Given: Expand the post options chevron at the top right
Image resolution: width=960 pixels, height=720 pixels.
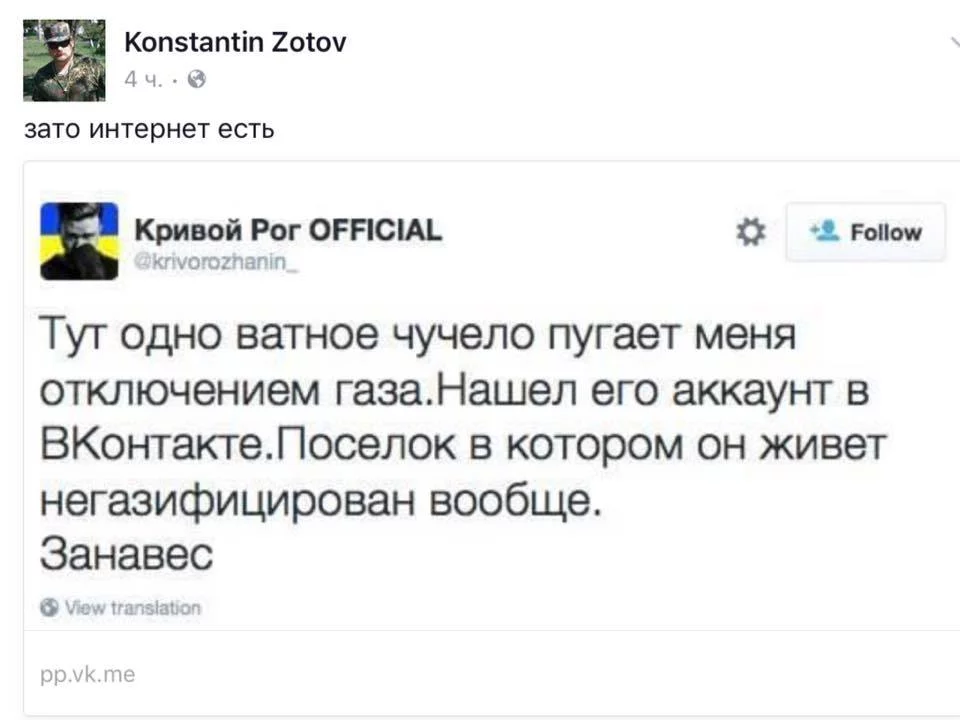Looking at the screenshot, I should click(x=954, y=43).
